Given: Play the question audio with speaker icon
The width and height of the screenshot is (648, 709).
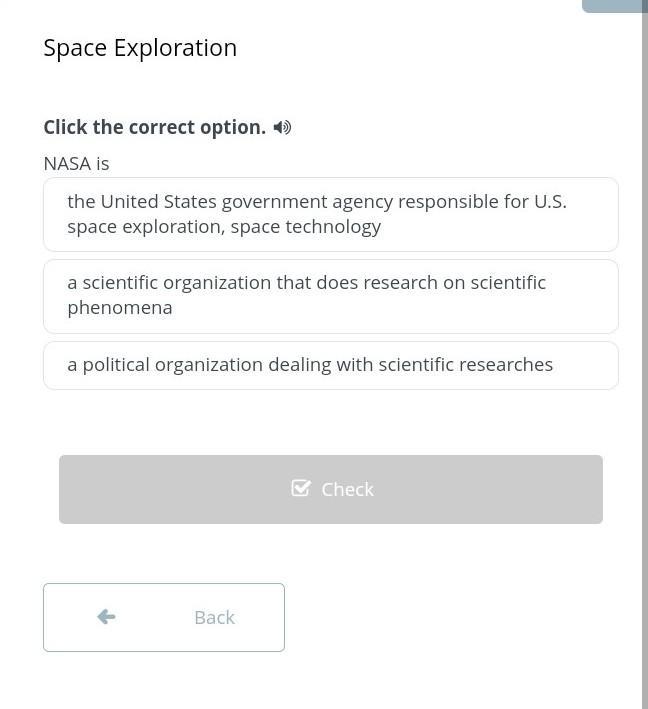Looking at the screenshot, I should point(282,127).
